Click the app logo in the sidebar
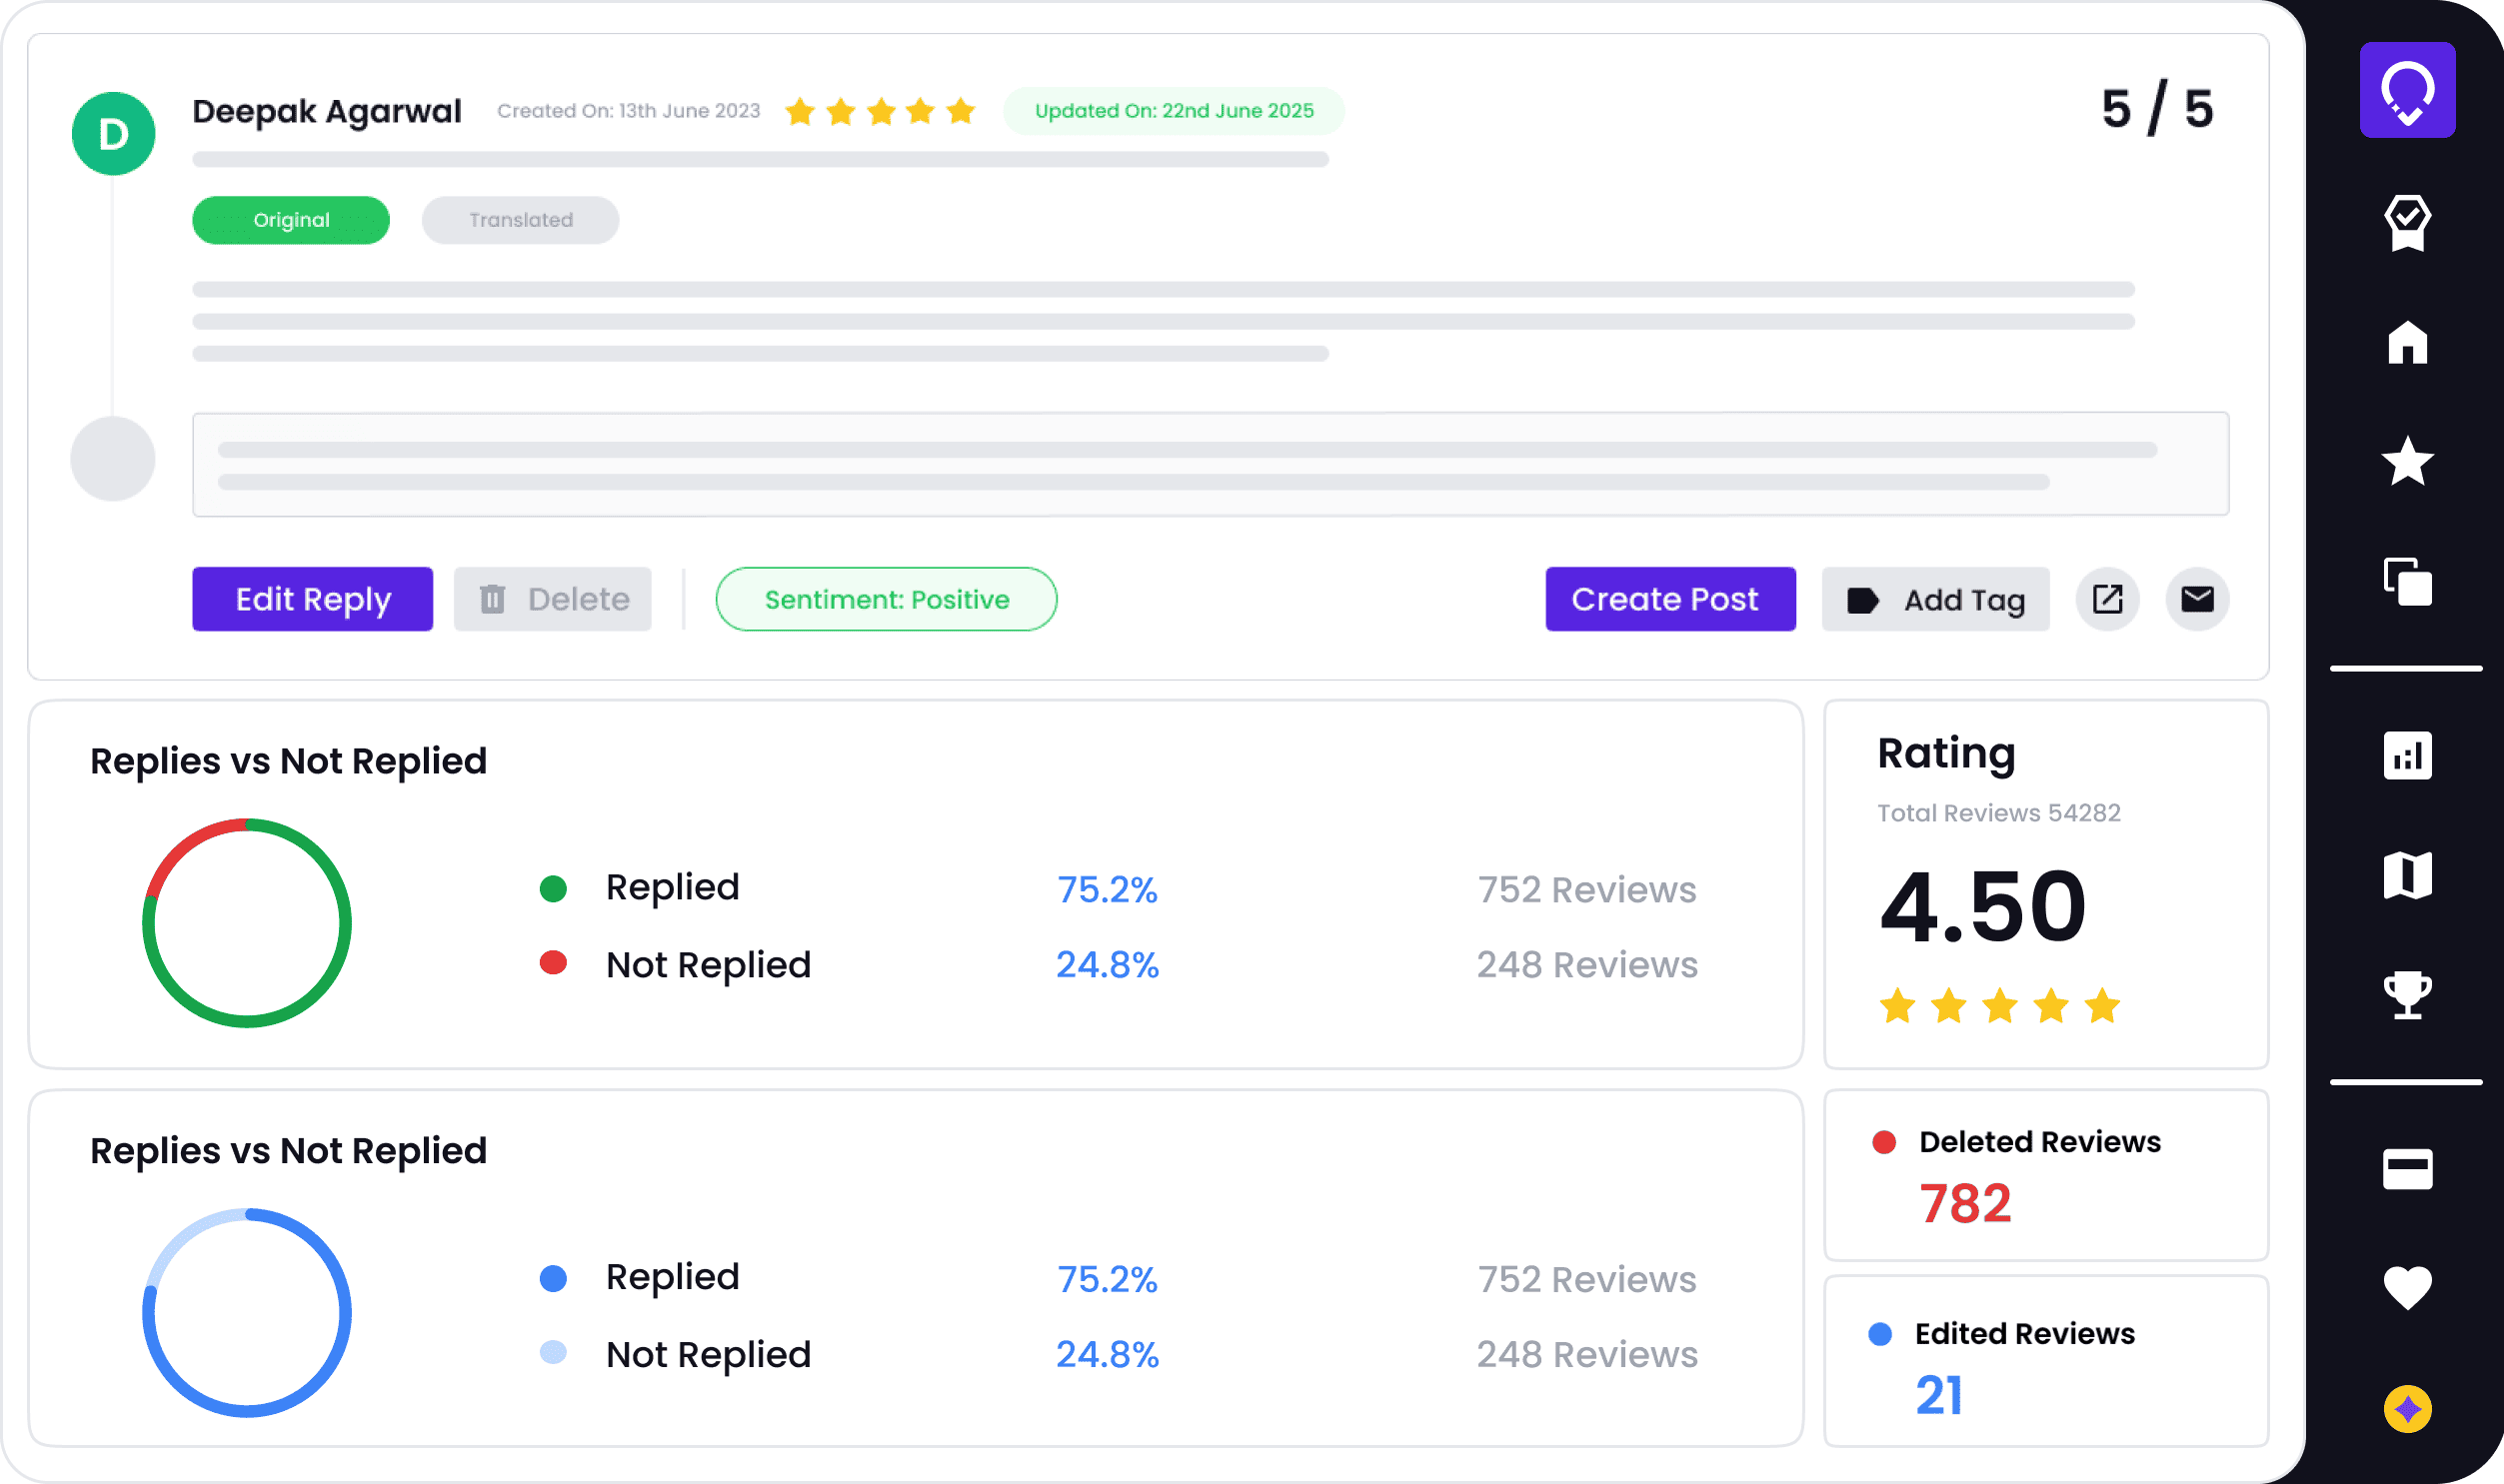The width and height of the screenshot is (2504, 1484). [x=2406, y=90]
